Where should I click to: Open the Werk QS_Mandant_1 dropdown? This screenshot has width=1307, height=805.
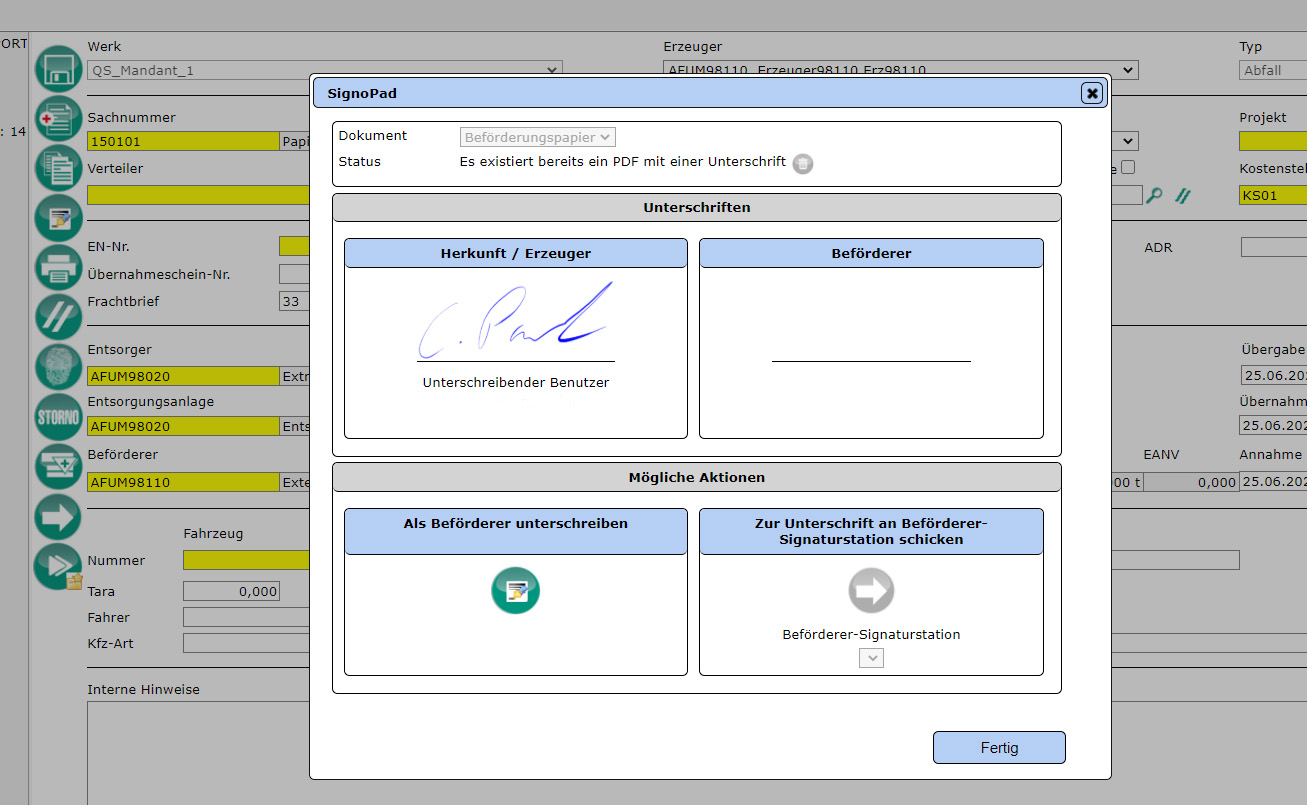pos(325,70)
